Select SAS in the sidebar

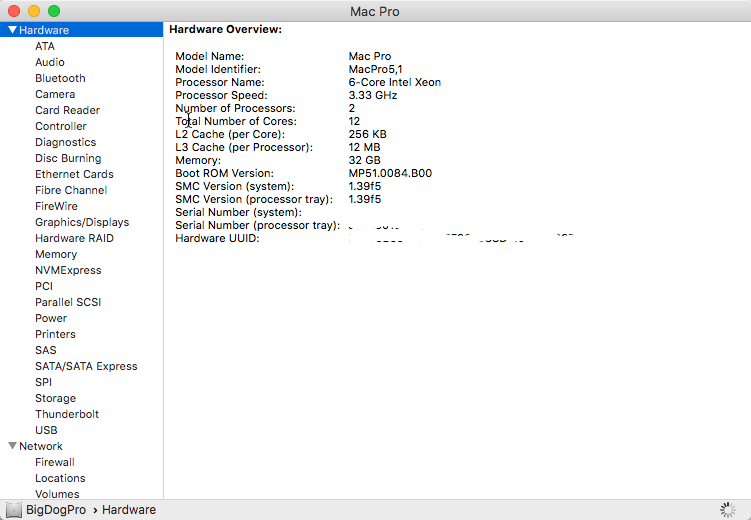(46, 350)
